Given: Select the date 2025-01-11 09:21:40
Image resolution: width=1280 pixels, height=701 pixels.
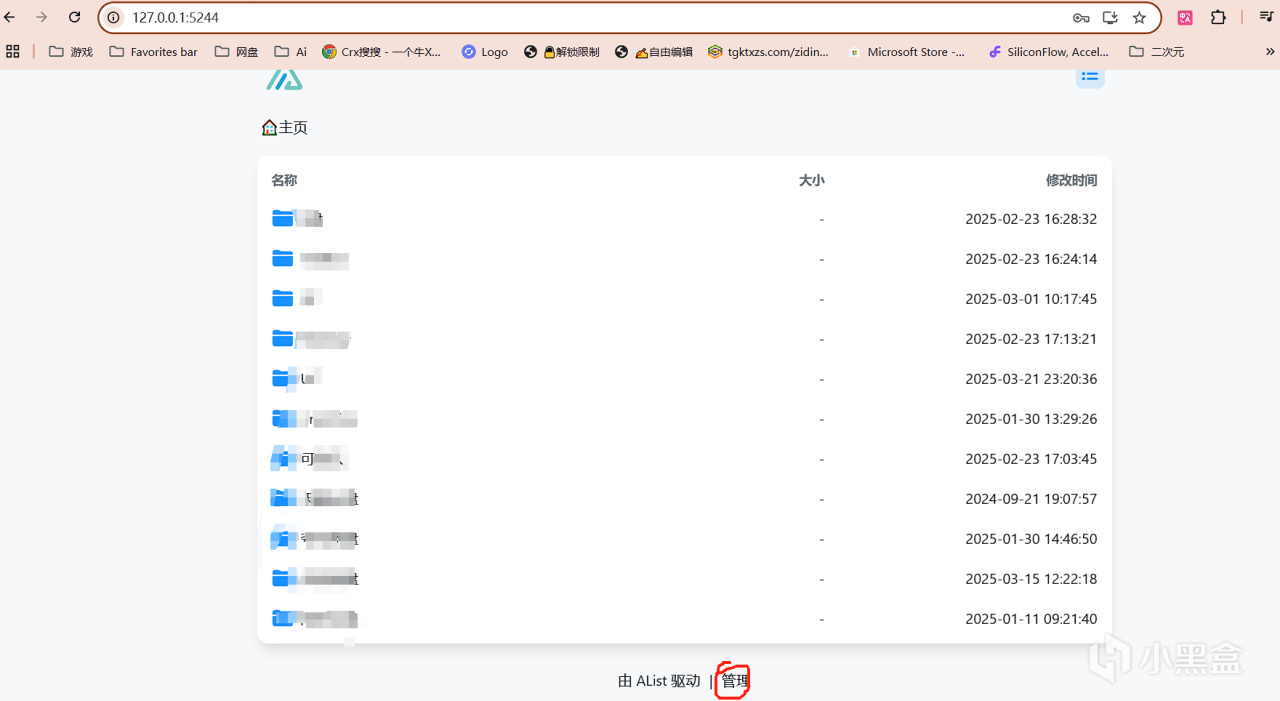Looking at the screenshot, I should pyautogui.click(x=1031, y=619).
